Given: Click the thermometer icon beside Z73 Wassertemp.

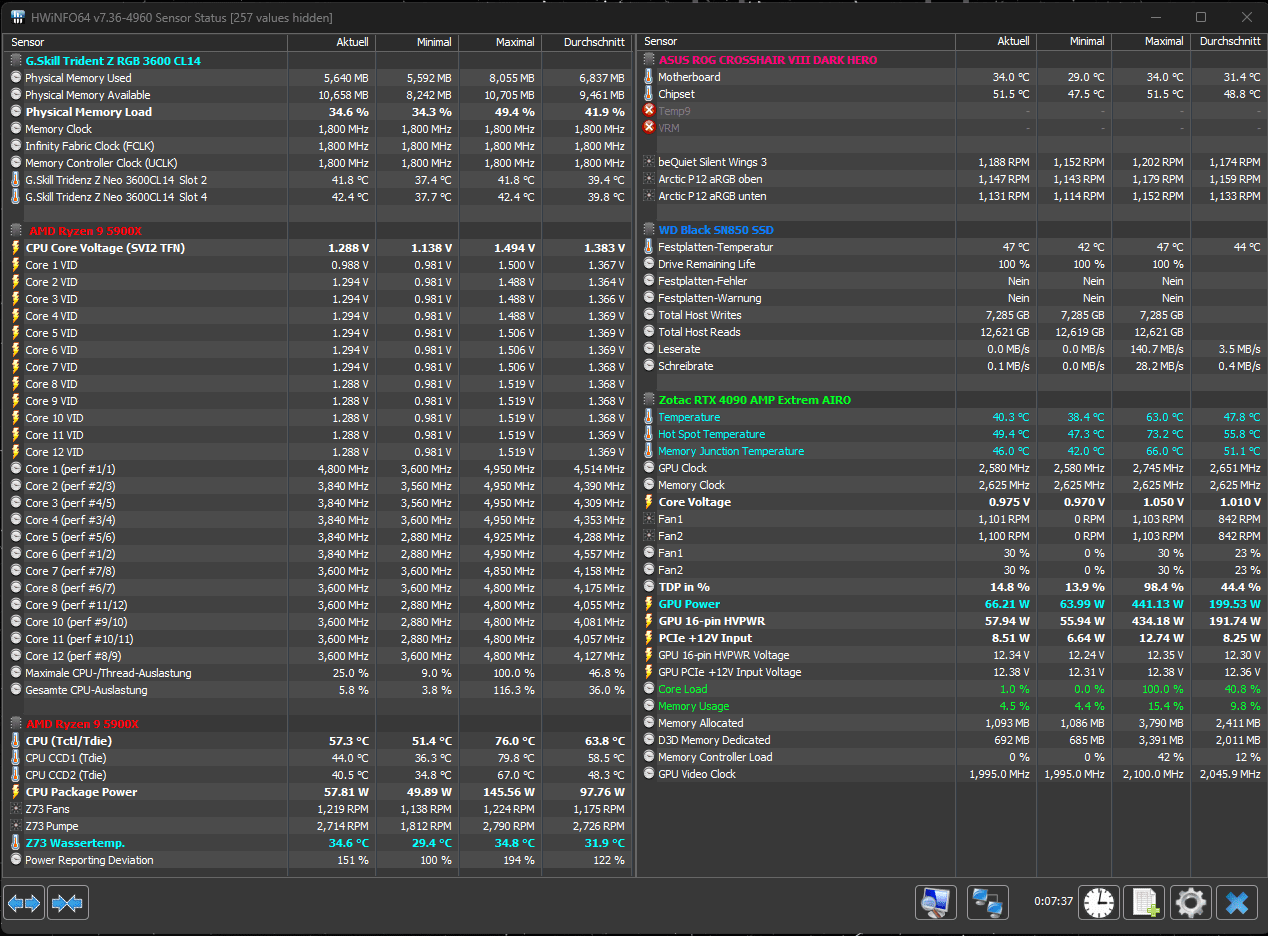Looking at the screenshot, I should [x=16, y=843].
